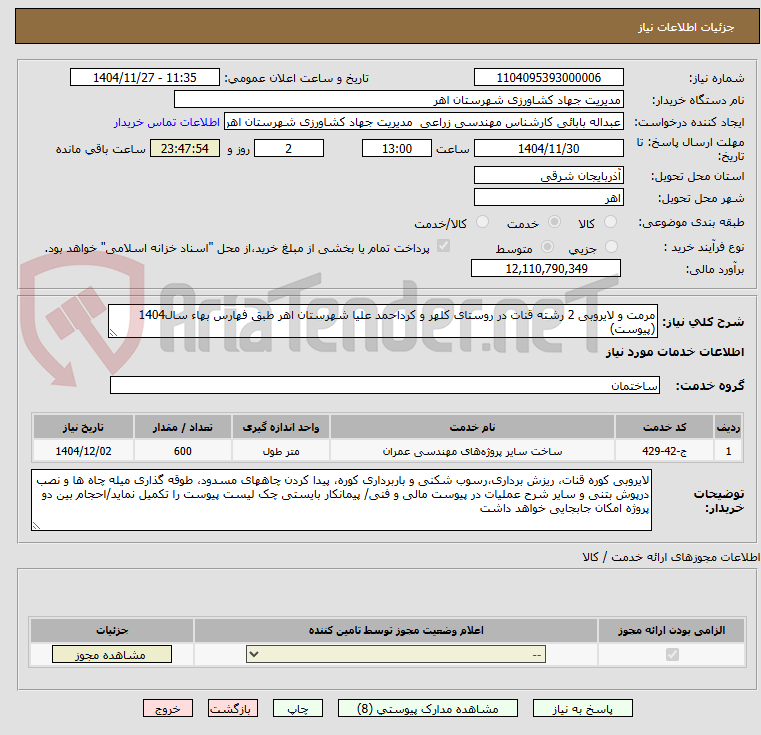Click the need date cell 1404/12/02

pos(83,451)
